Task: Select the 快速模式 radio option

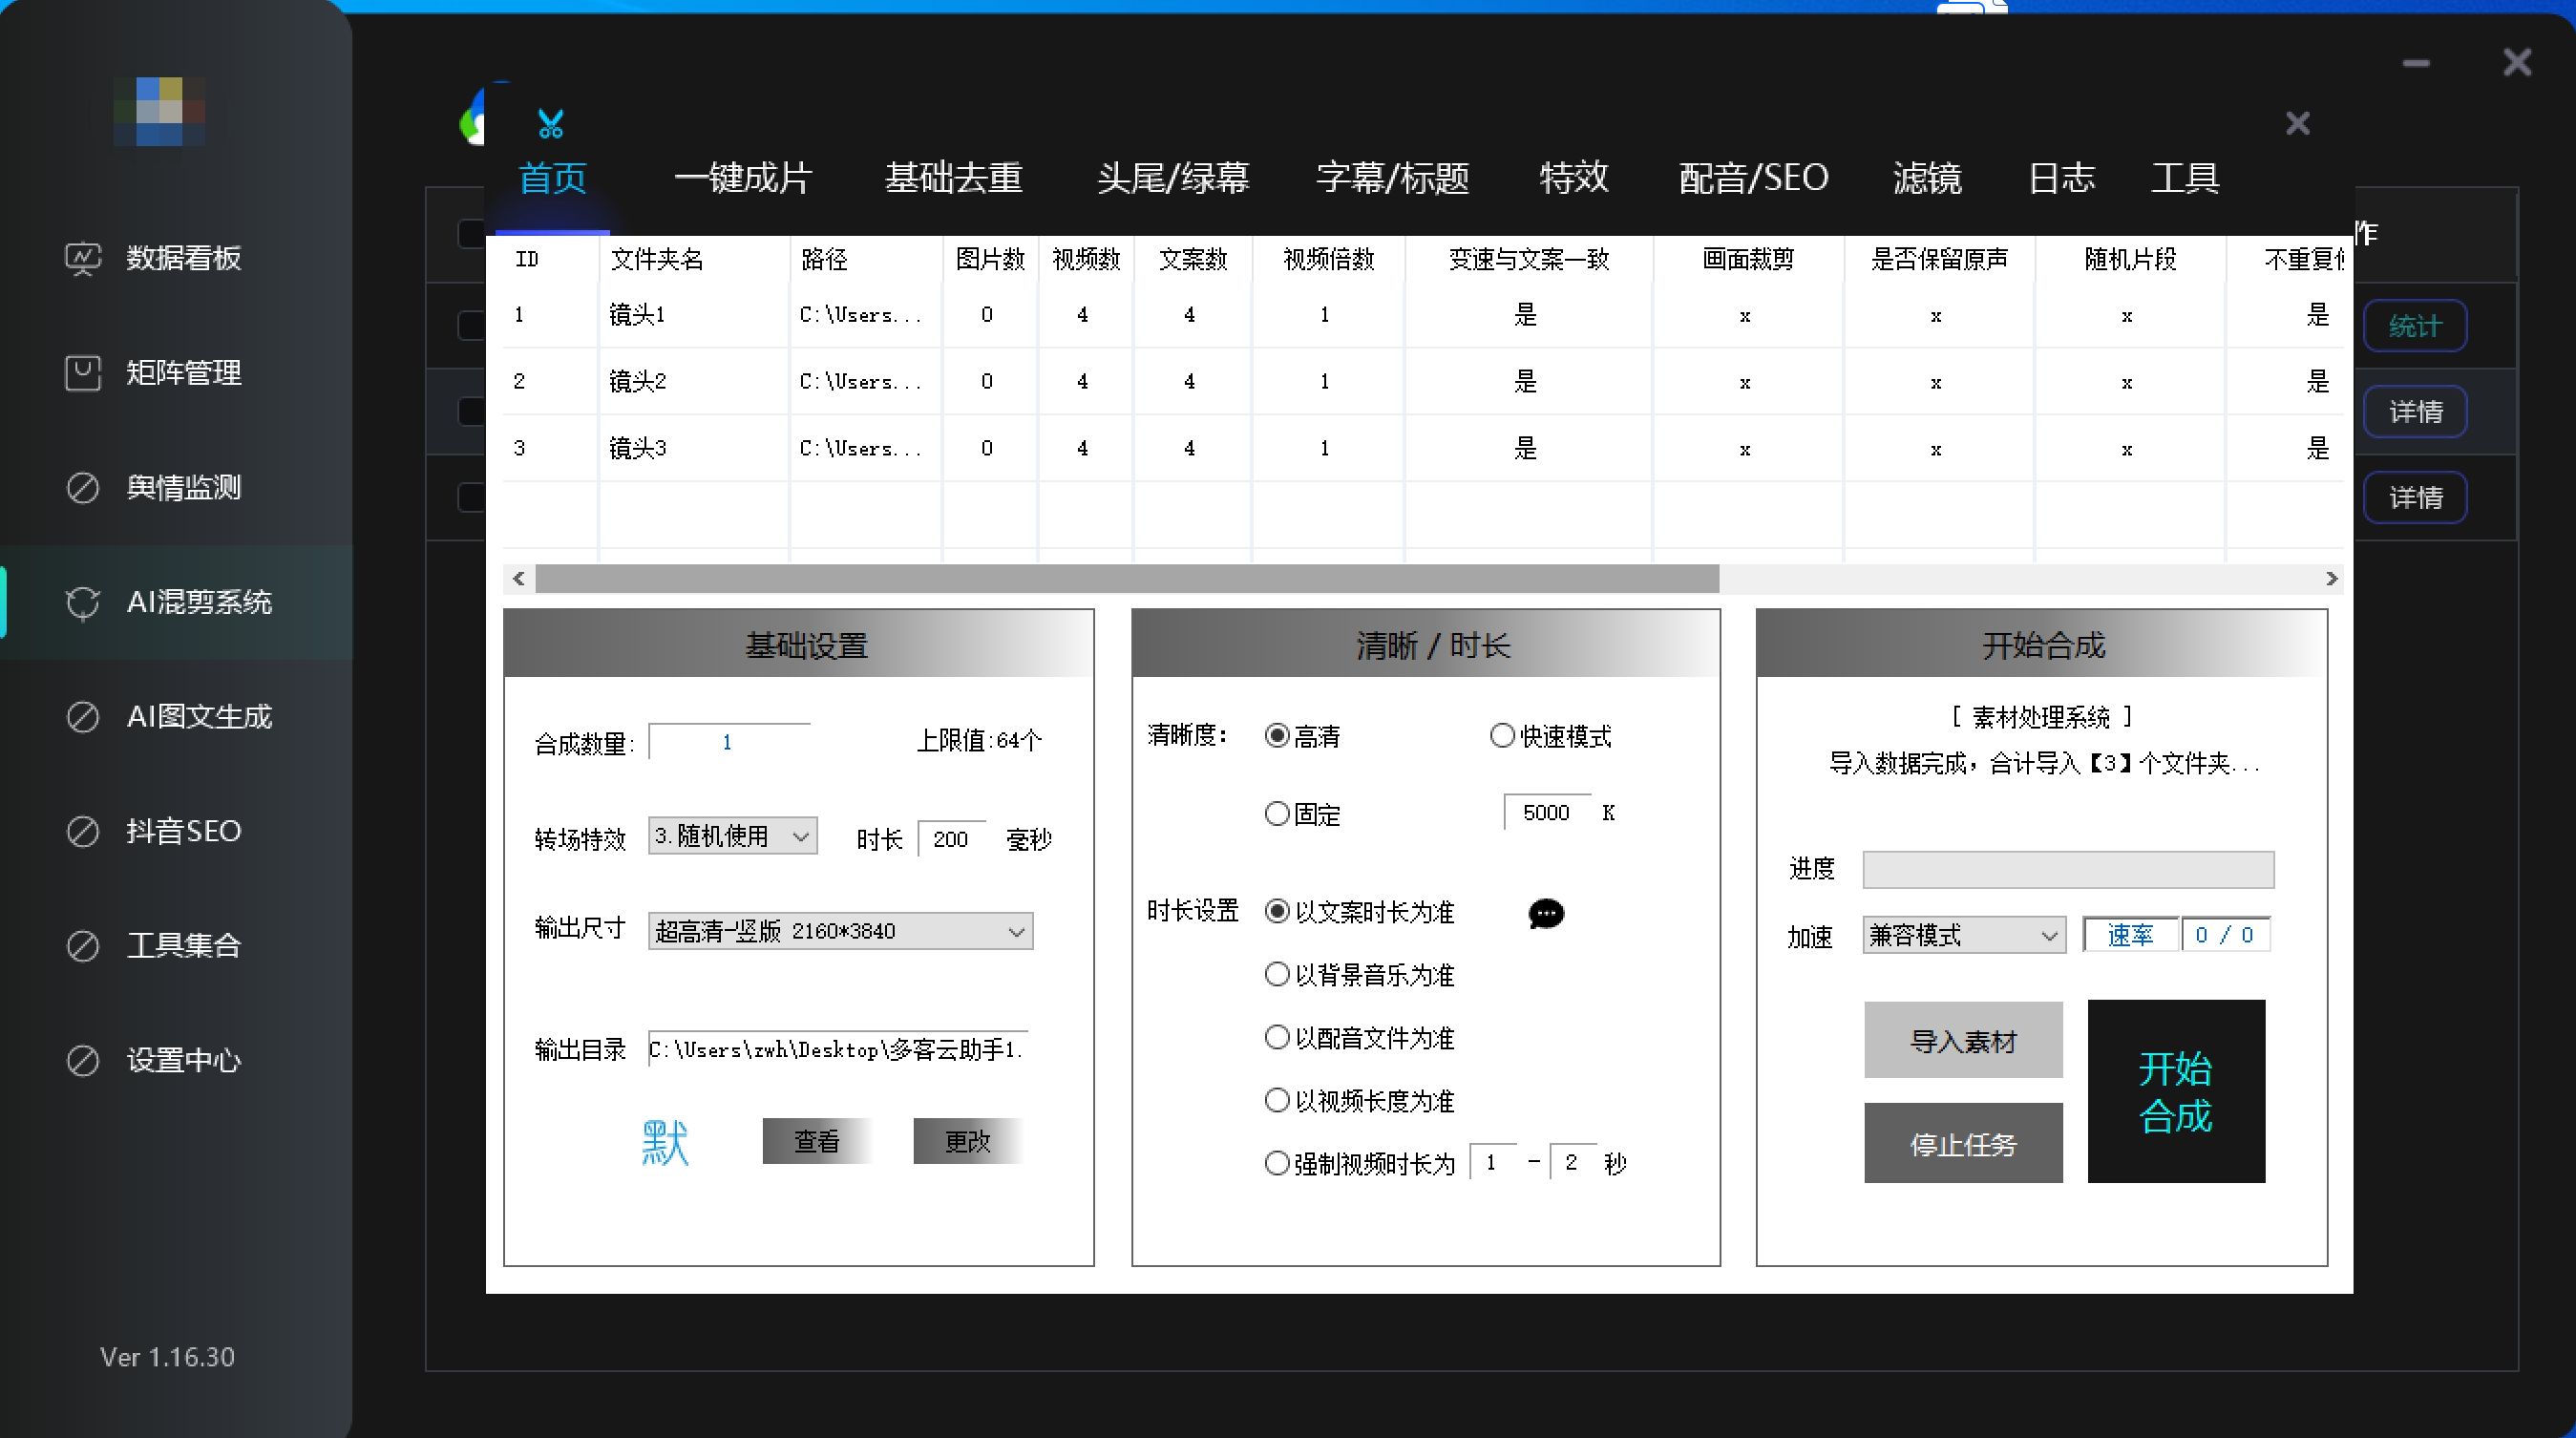Action: pos(1502,737)
